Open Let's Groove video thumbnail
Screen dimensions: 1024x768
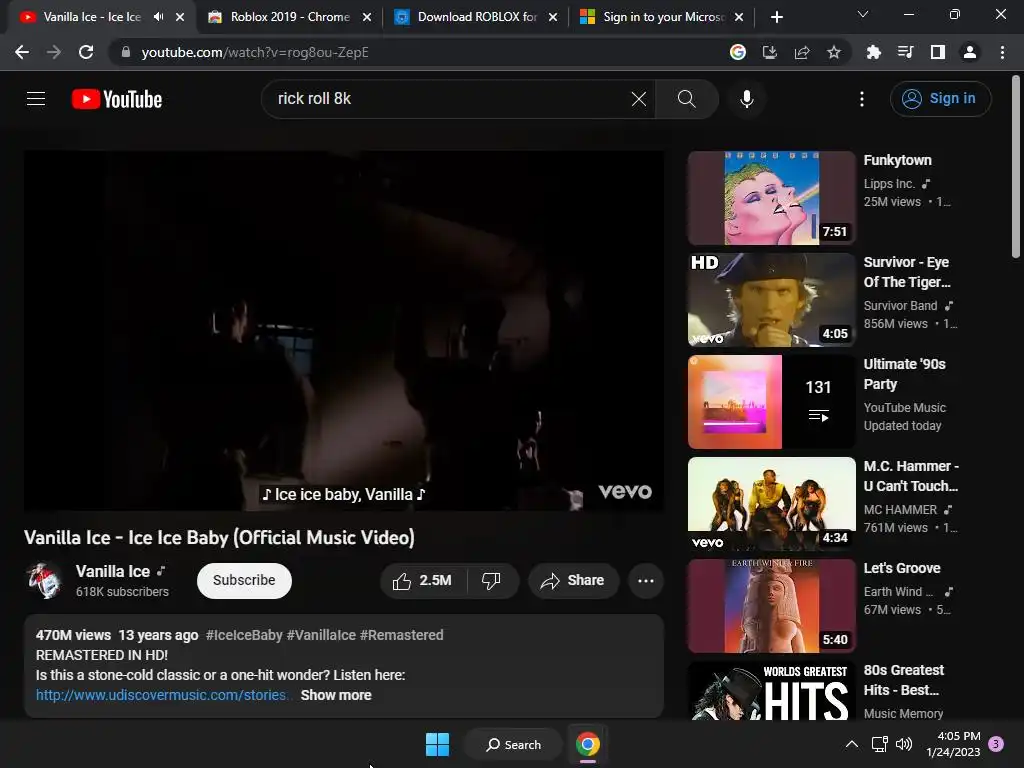click(771, 605)
